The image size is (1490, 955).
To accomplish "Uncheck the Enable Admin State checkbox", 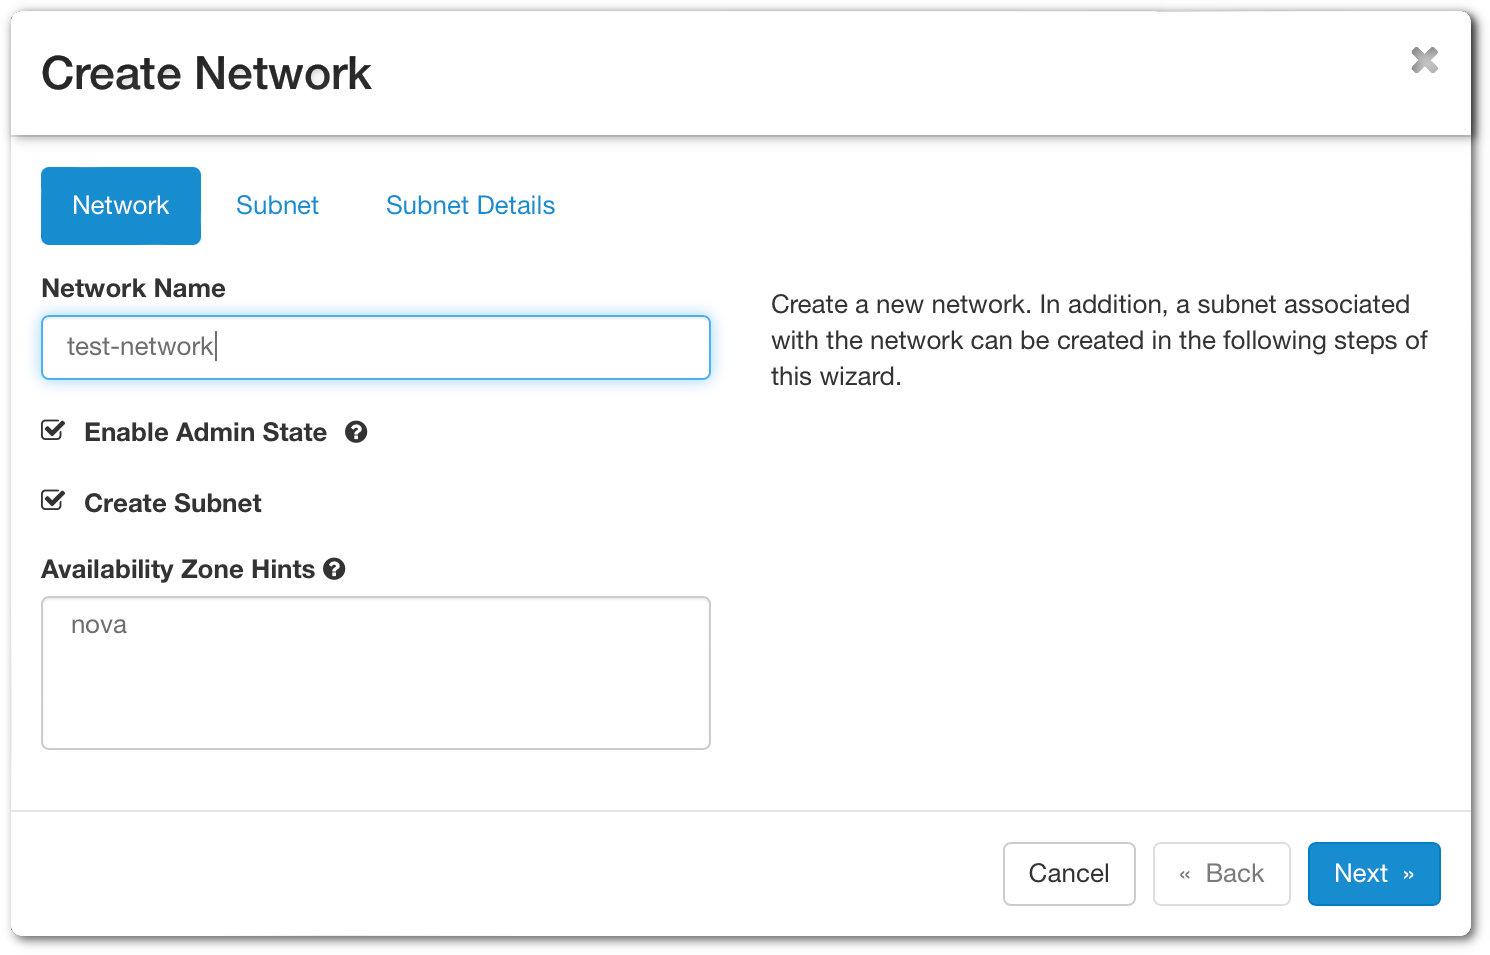I will [53, 431].
